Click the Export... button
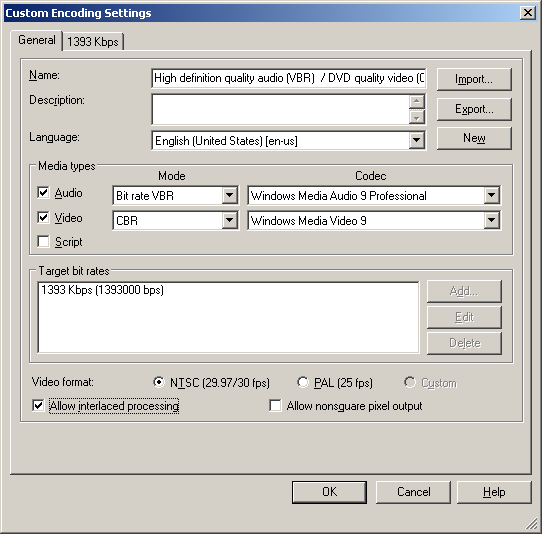The image size is (542, 534). pos(474,109)
